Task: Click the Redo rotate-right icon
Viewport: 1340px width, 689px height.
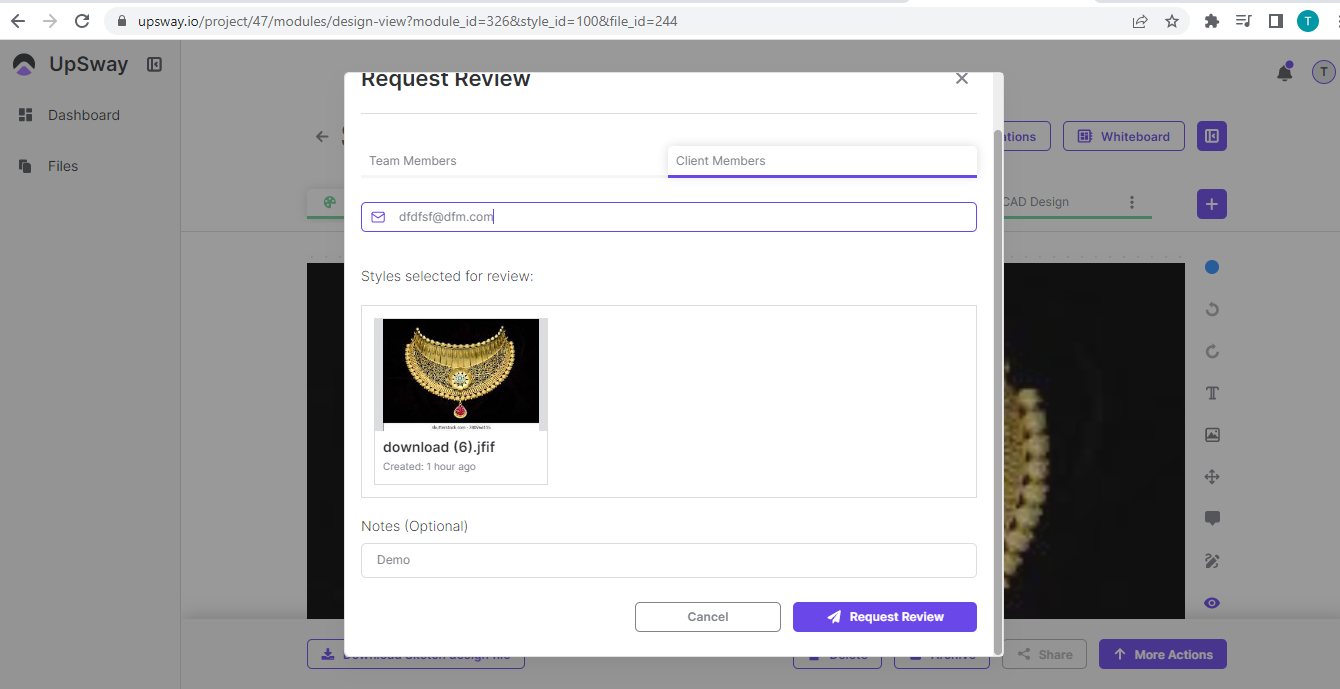Action: [1212, 351]
